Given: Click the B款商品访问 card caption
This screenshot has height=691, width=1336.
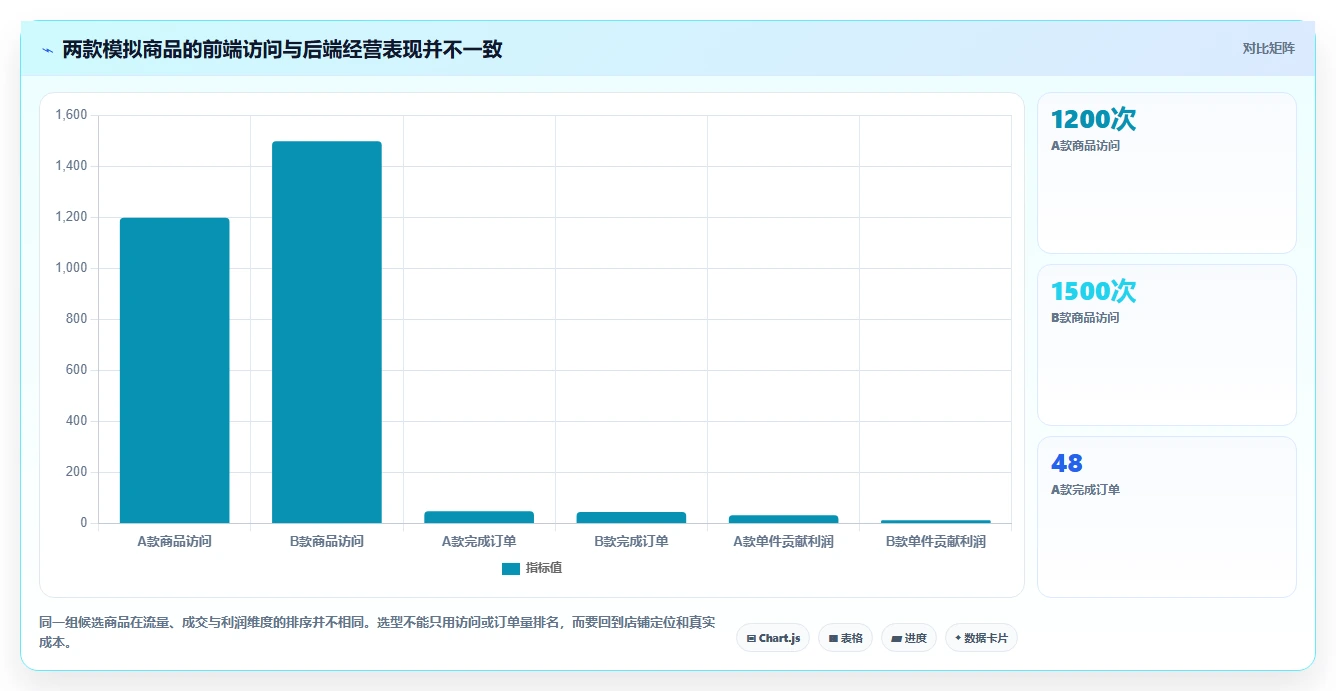Looking at the screenshot, I should [1085, 318].
